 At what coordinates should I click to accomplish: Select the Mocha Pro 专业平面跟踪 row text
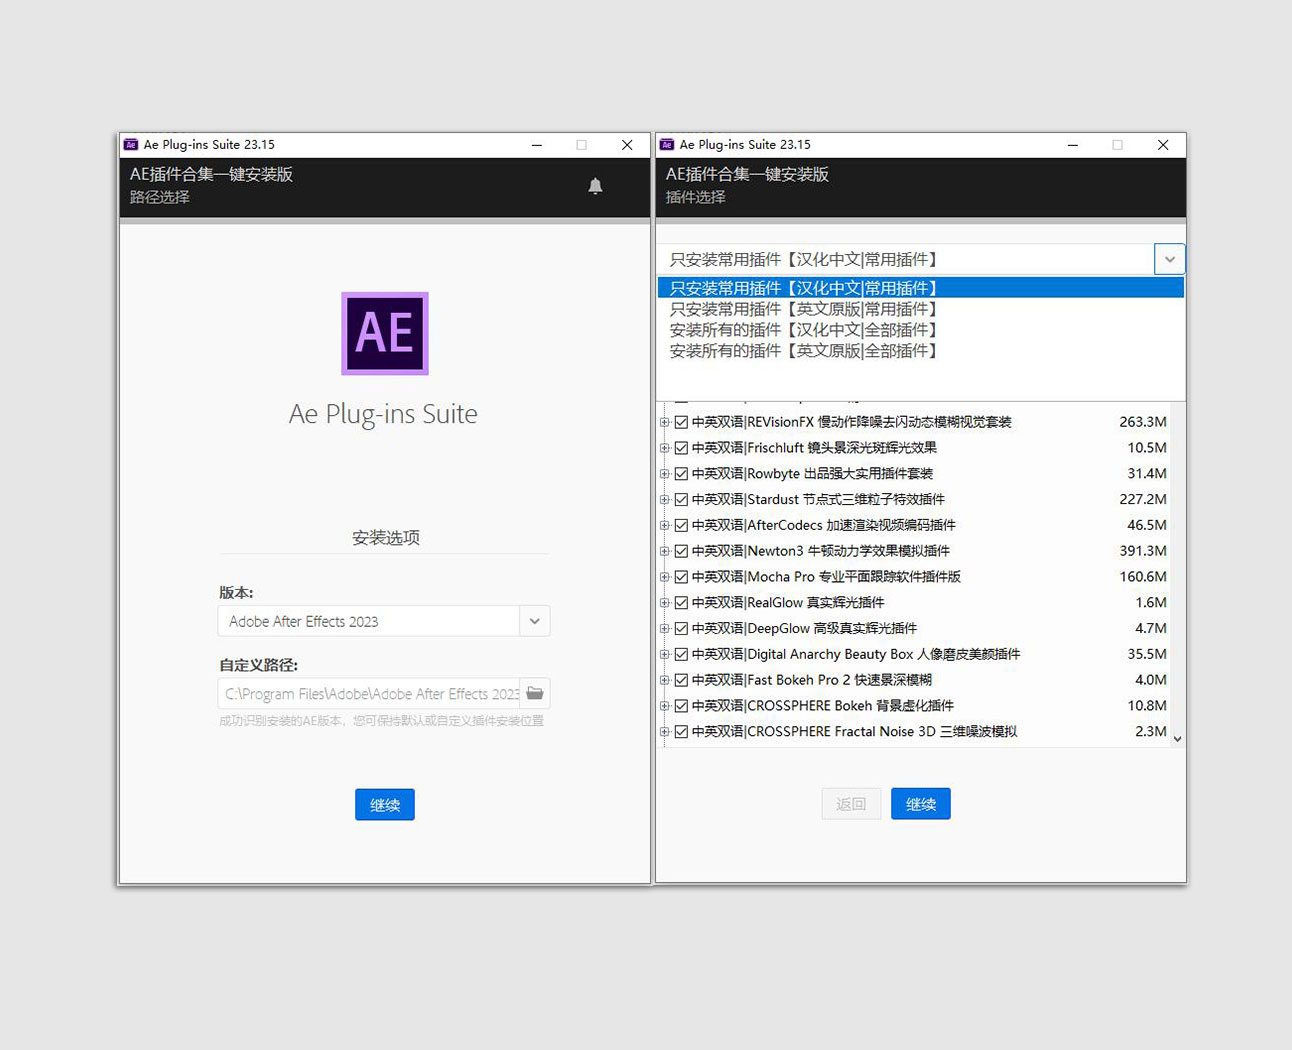(x=826, y=577)
